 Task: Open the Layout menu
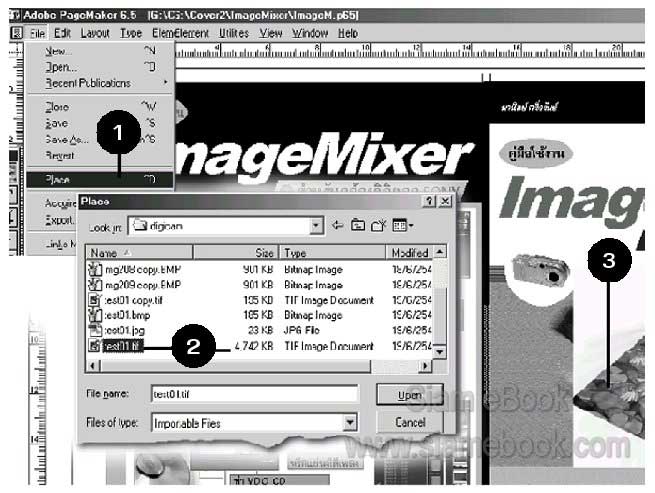(95, 33)
